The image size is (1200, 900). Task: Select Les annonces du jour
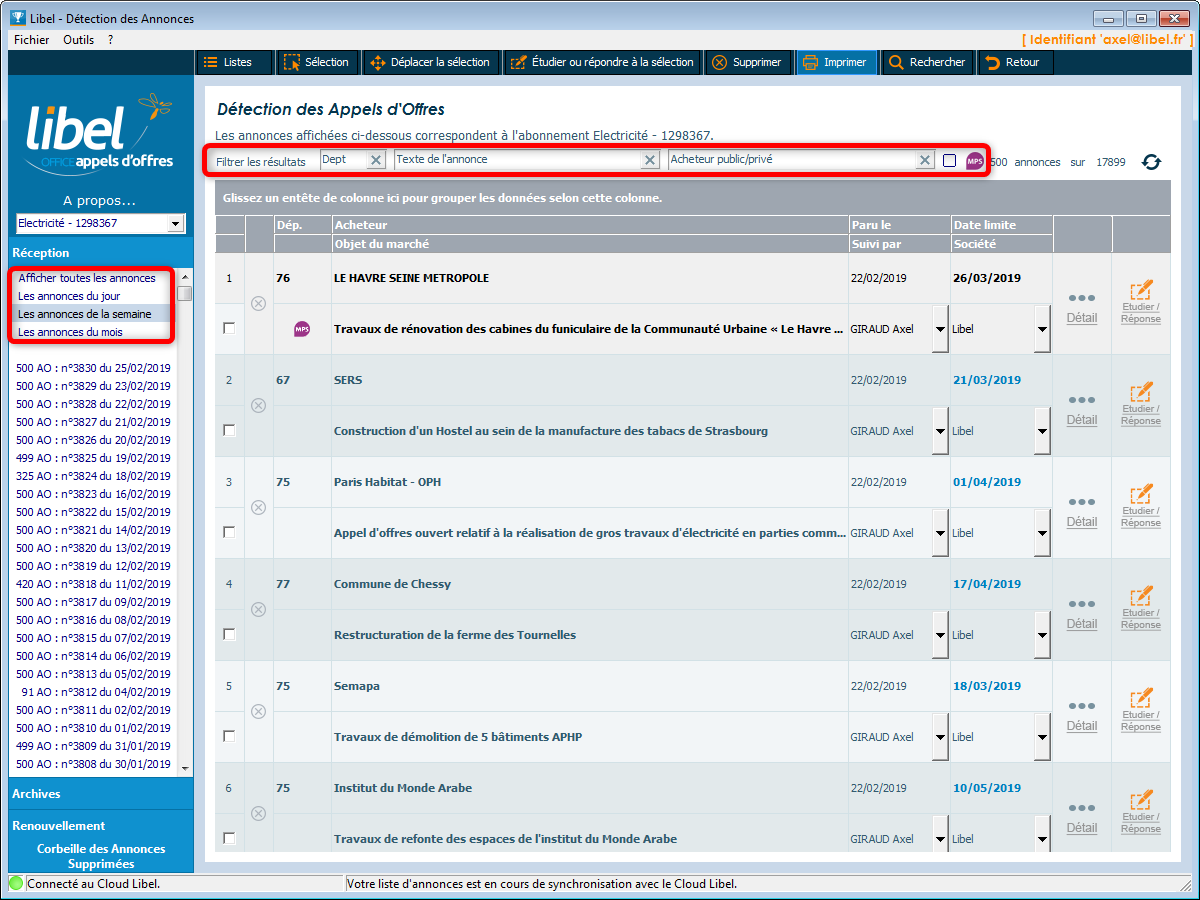(x=69, y=296)
